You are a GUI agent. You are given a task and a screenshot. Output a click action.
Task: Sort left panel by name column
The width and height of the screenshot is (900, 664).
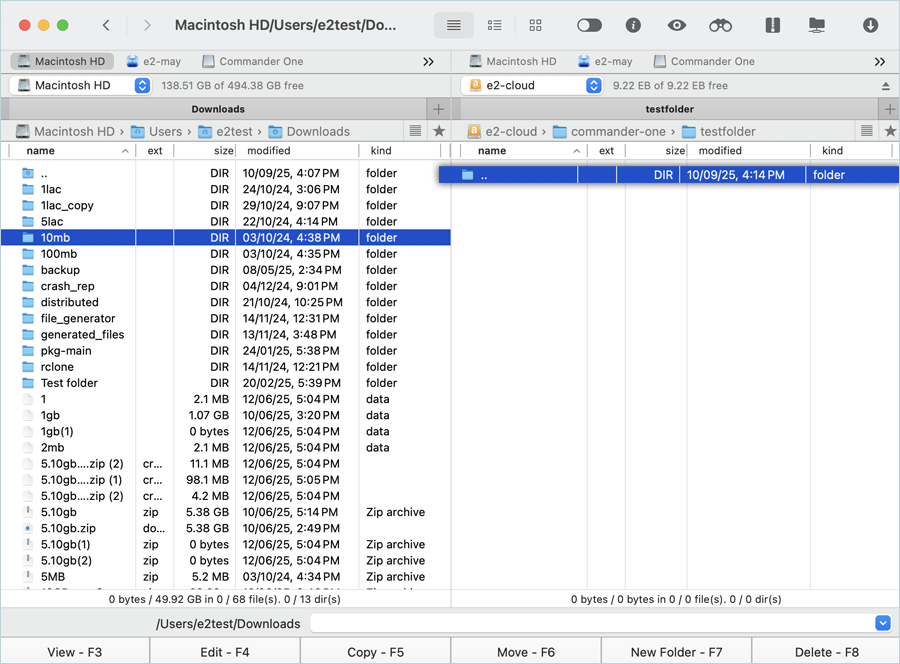[72, 151]
